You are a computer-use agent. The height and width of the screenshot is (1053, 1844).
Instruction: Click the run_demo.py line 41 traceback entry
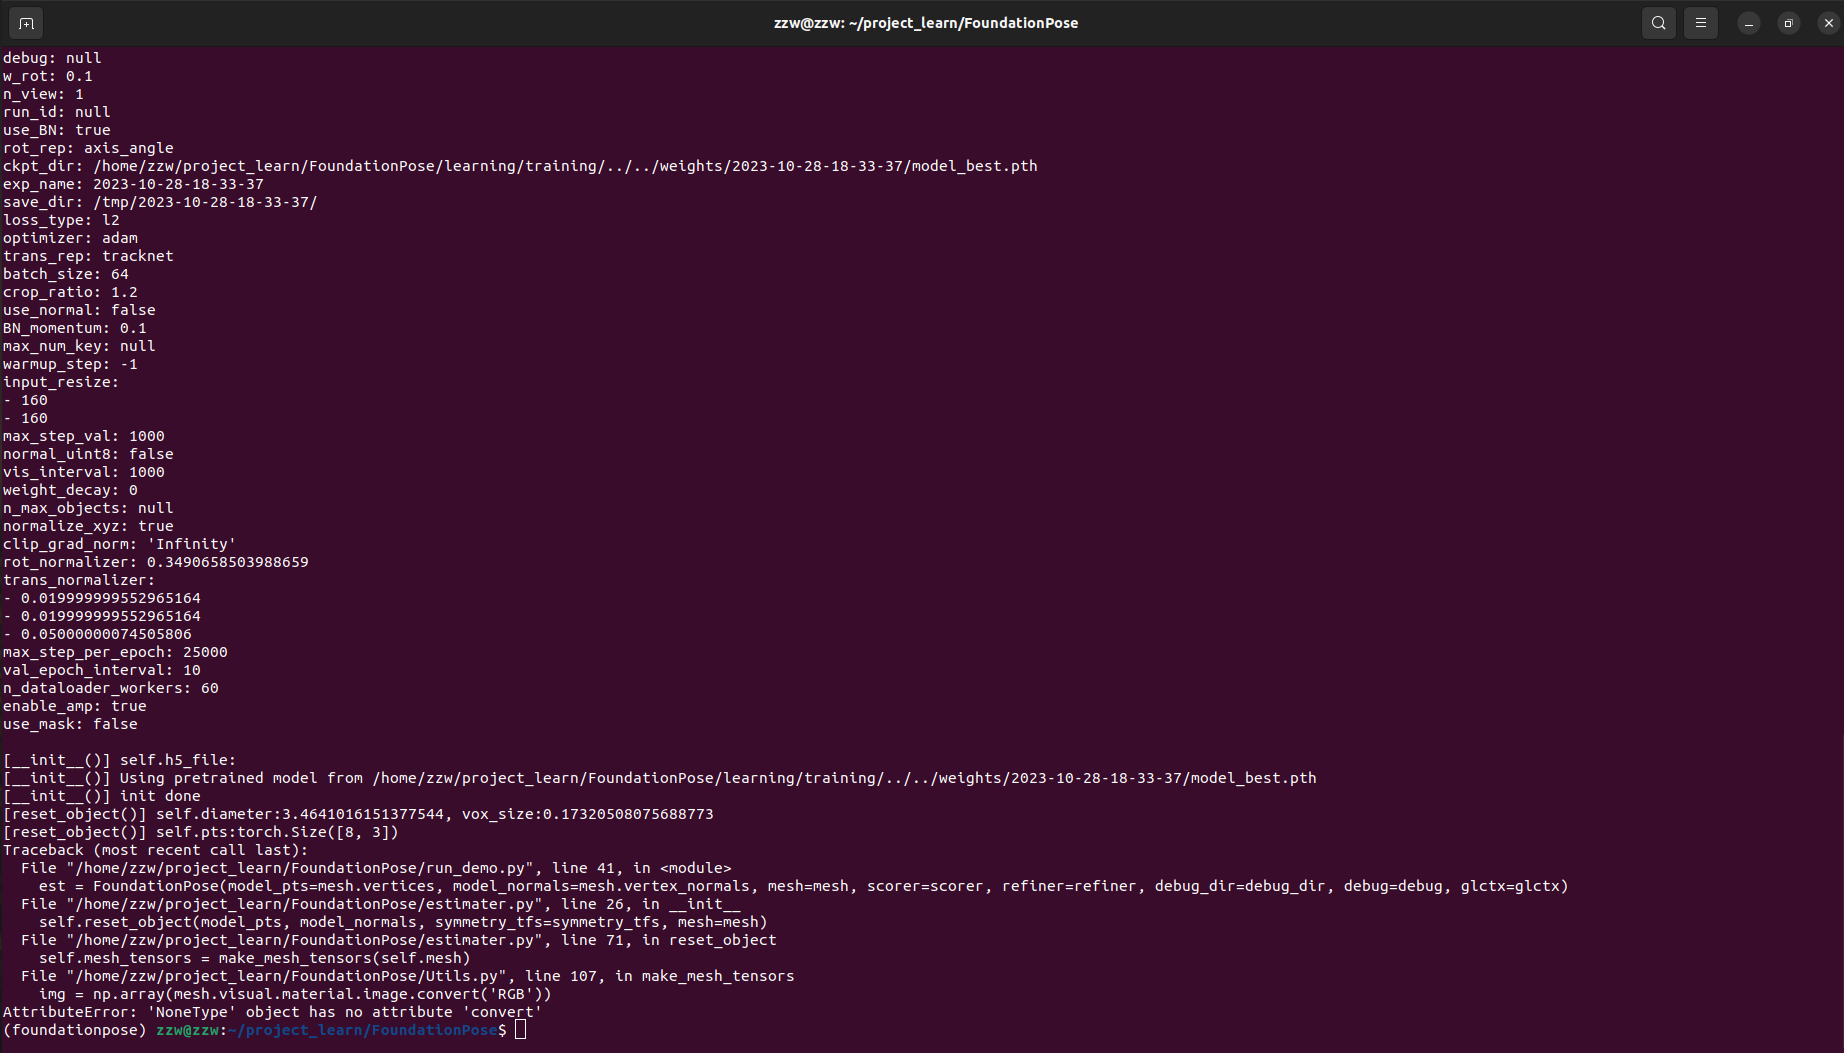(x=376, y=868)
